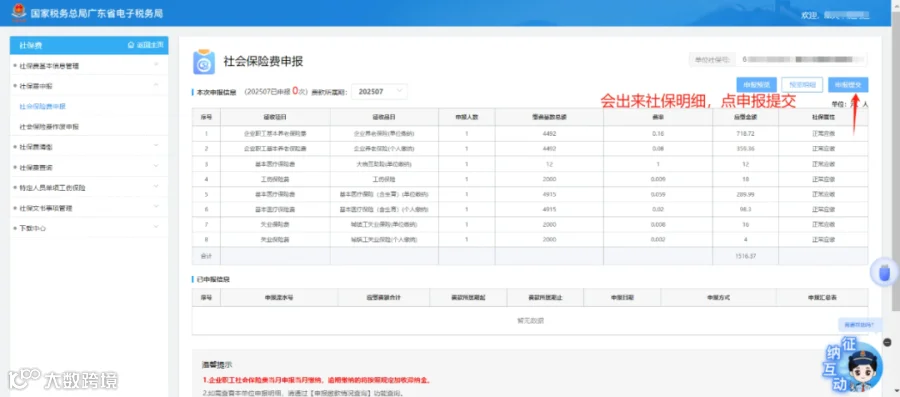Click the tax bureau emblem logo
The width and height of the screenshot is (900, 397).
(19, 12)
